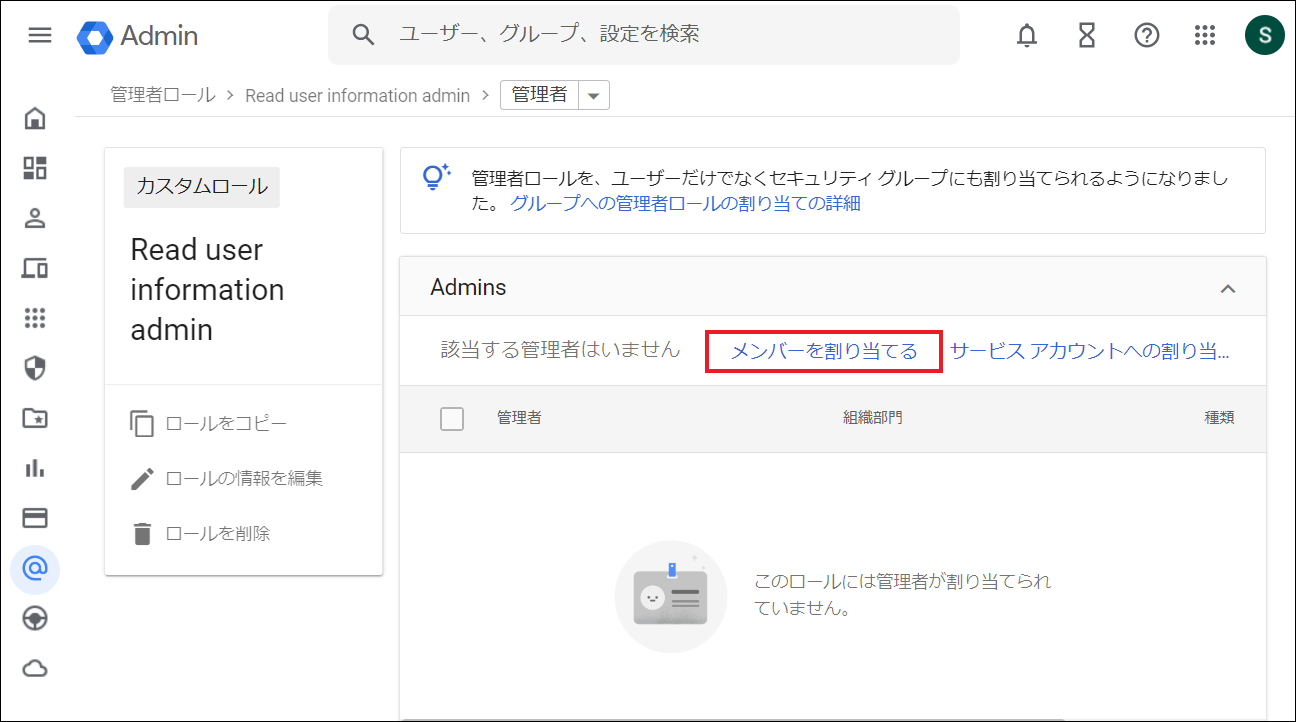Image resolution: width=1296 pixels, height=722 pixels.
Task: Open Devices in the sidebar
Action: (35, 268)
